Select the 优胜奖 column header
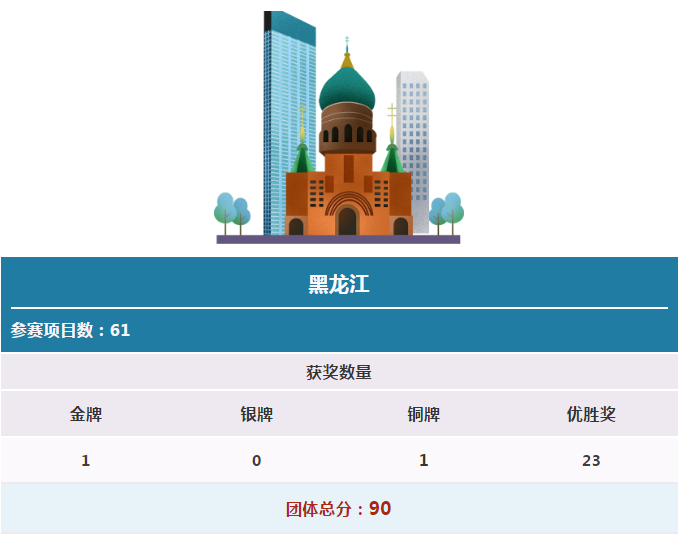Screen dimensions: 679x548 591,415
